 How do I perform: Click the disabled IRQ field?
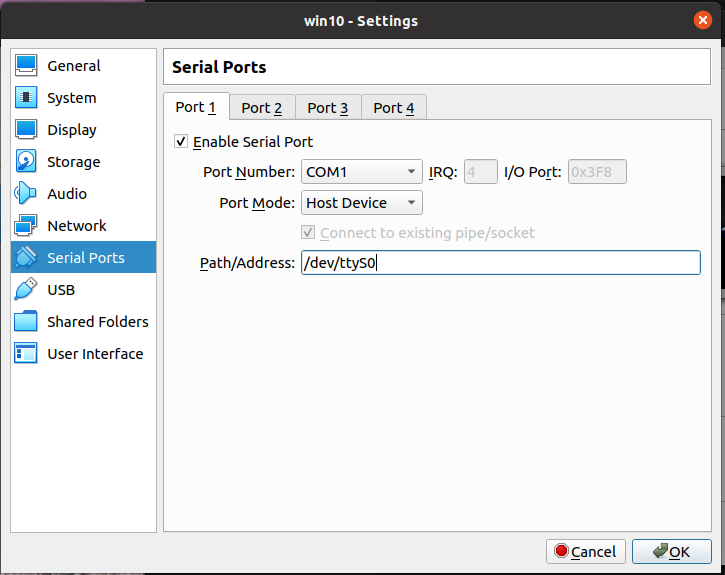[481, 172]
